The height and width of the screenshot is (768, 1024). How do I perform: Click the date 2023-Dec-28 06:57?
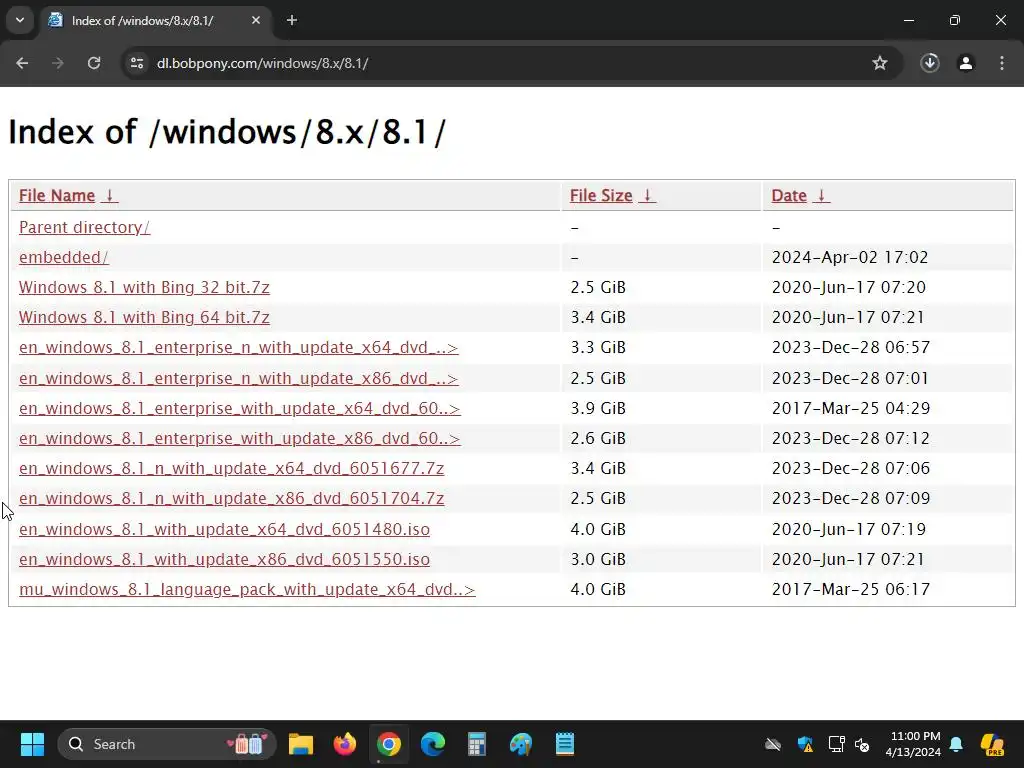click(850, 347)
